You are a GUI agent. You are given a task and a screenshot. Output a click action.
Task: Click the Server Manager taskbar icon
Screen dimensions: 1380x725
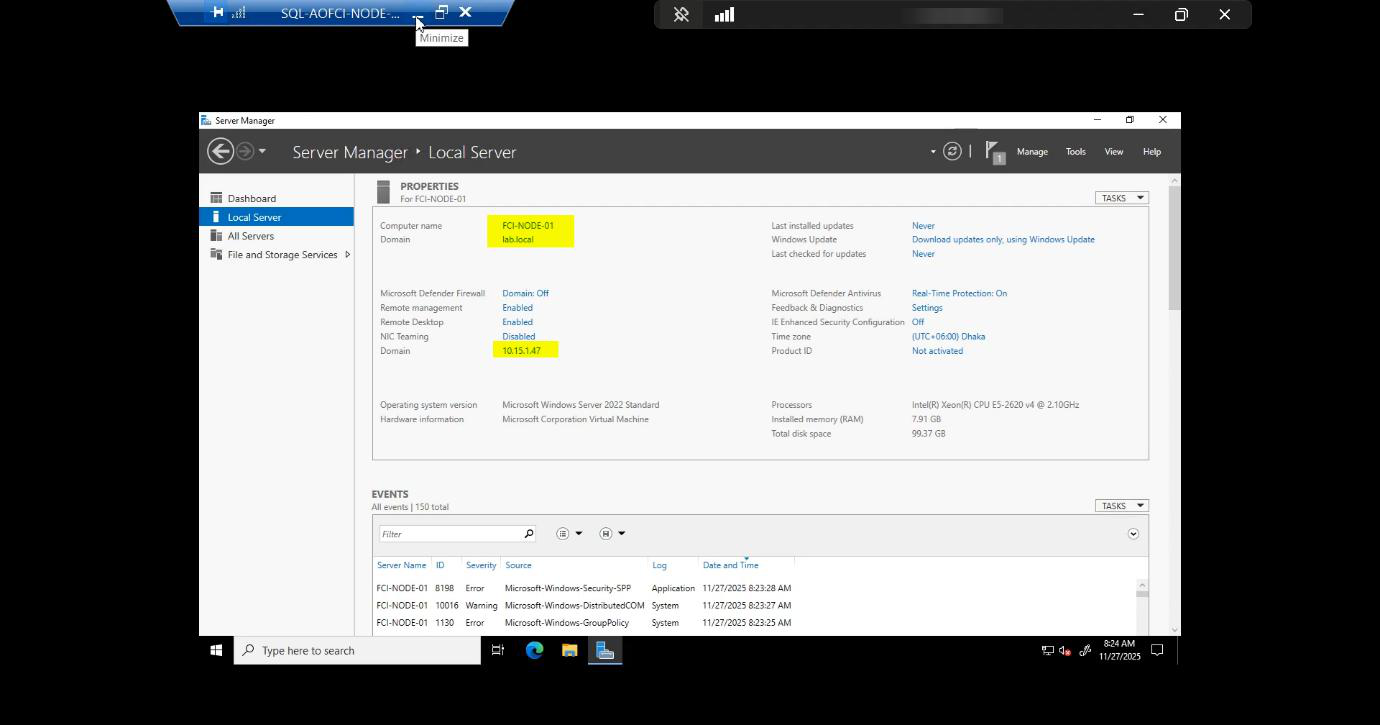(x=605, y=650)
